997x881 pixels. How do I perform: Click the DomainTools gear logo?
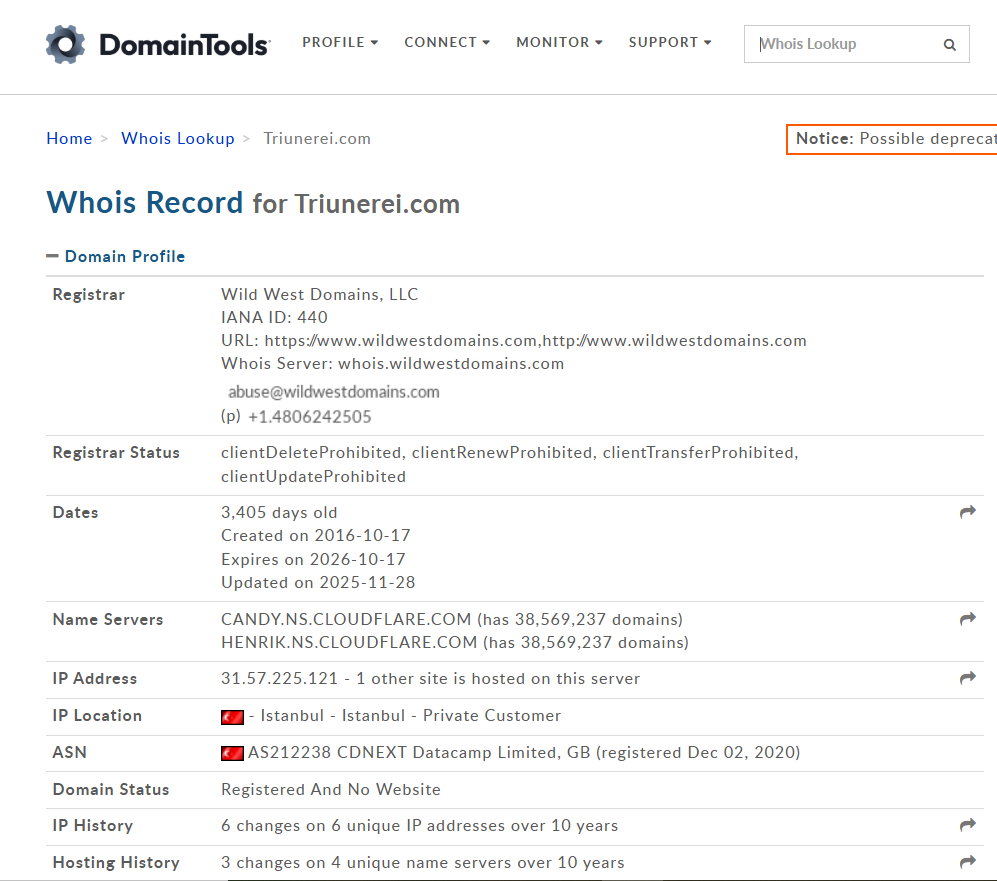65,44
